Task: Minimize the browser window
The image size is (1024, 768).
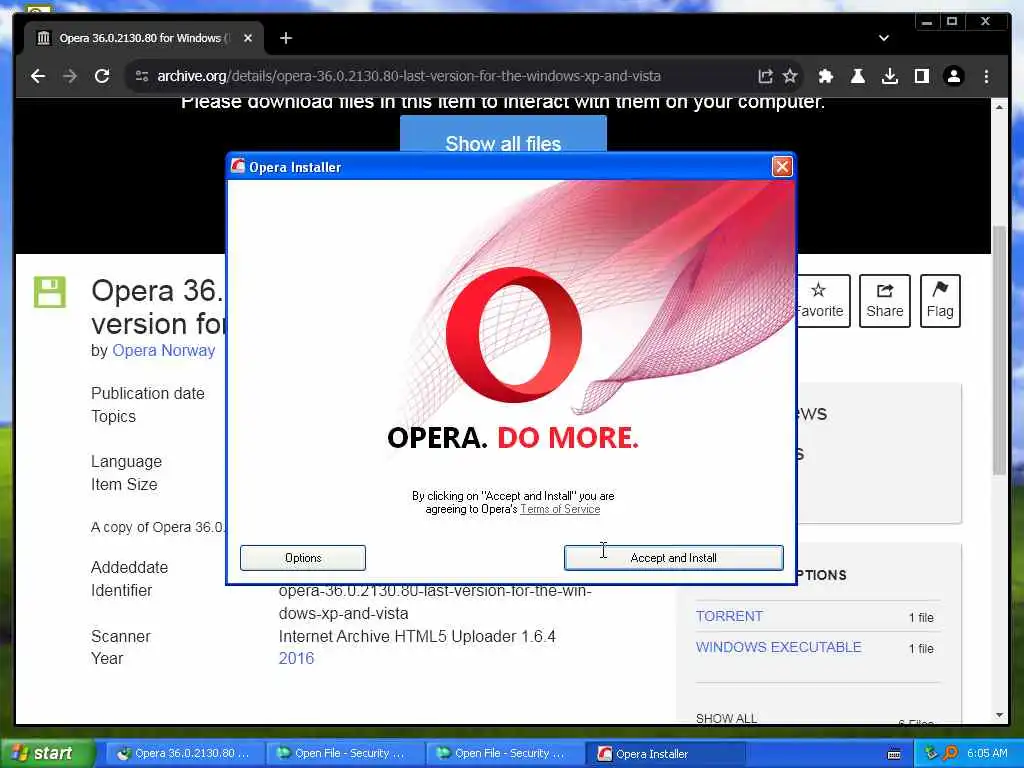Action: 926,22
